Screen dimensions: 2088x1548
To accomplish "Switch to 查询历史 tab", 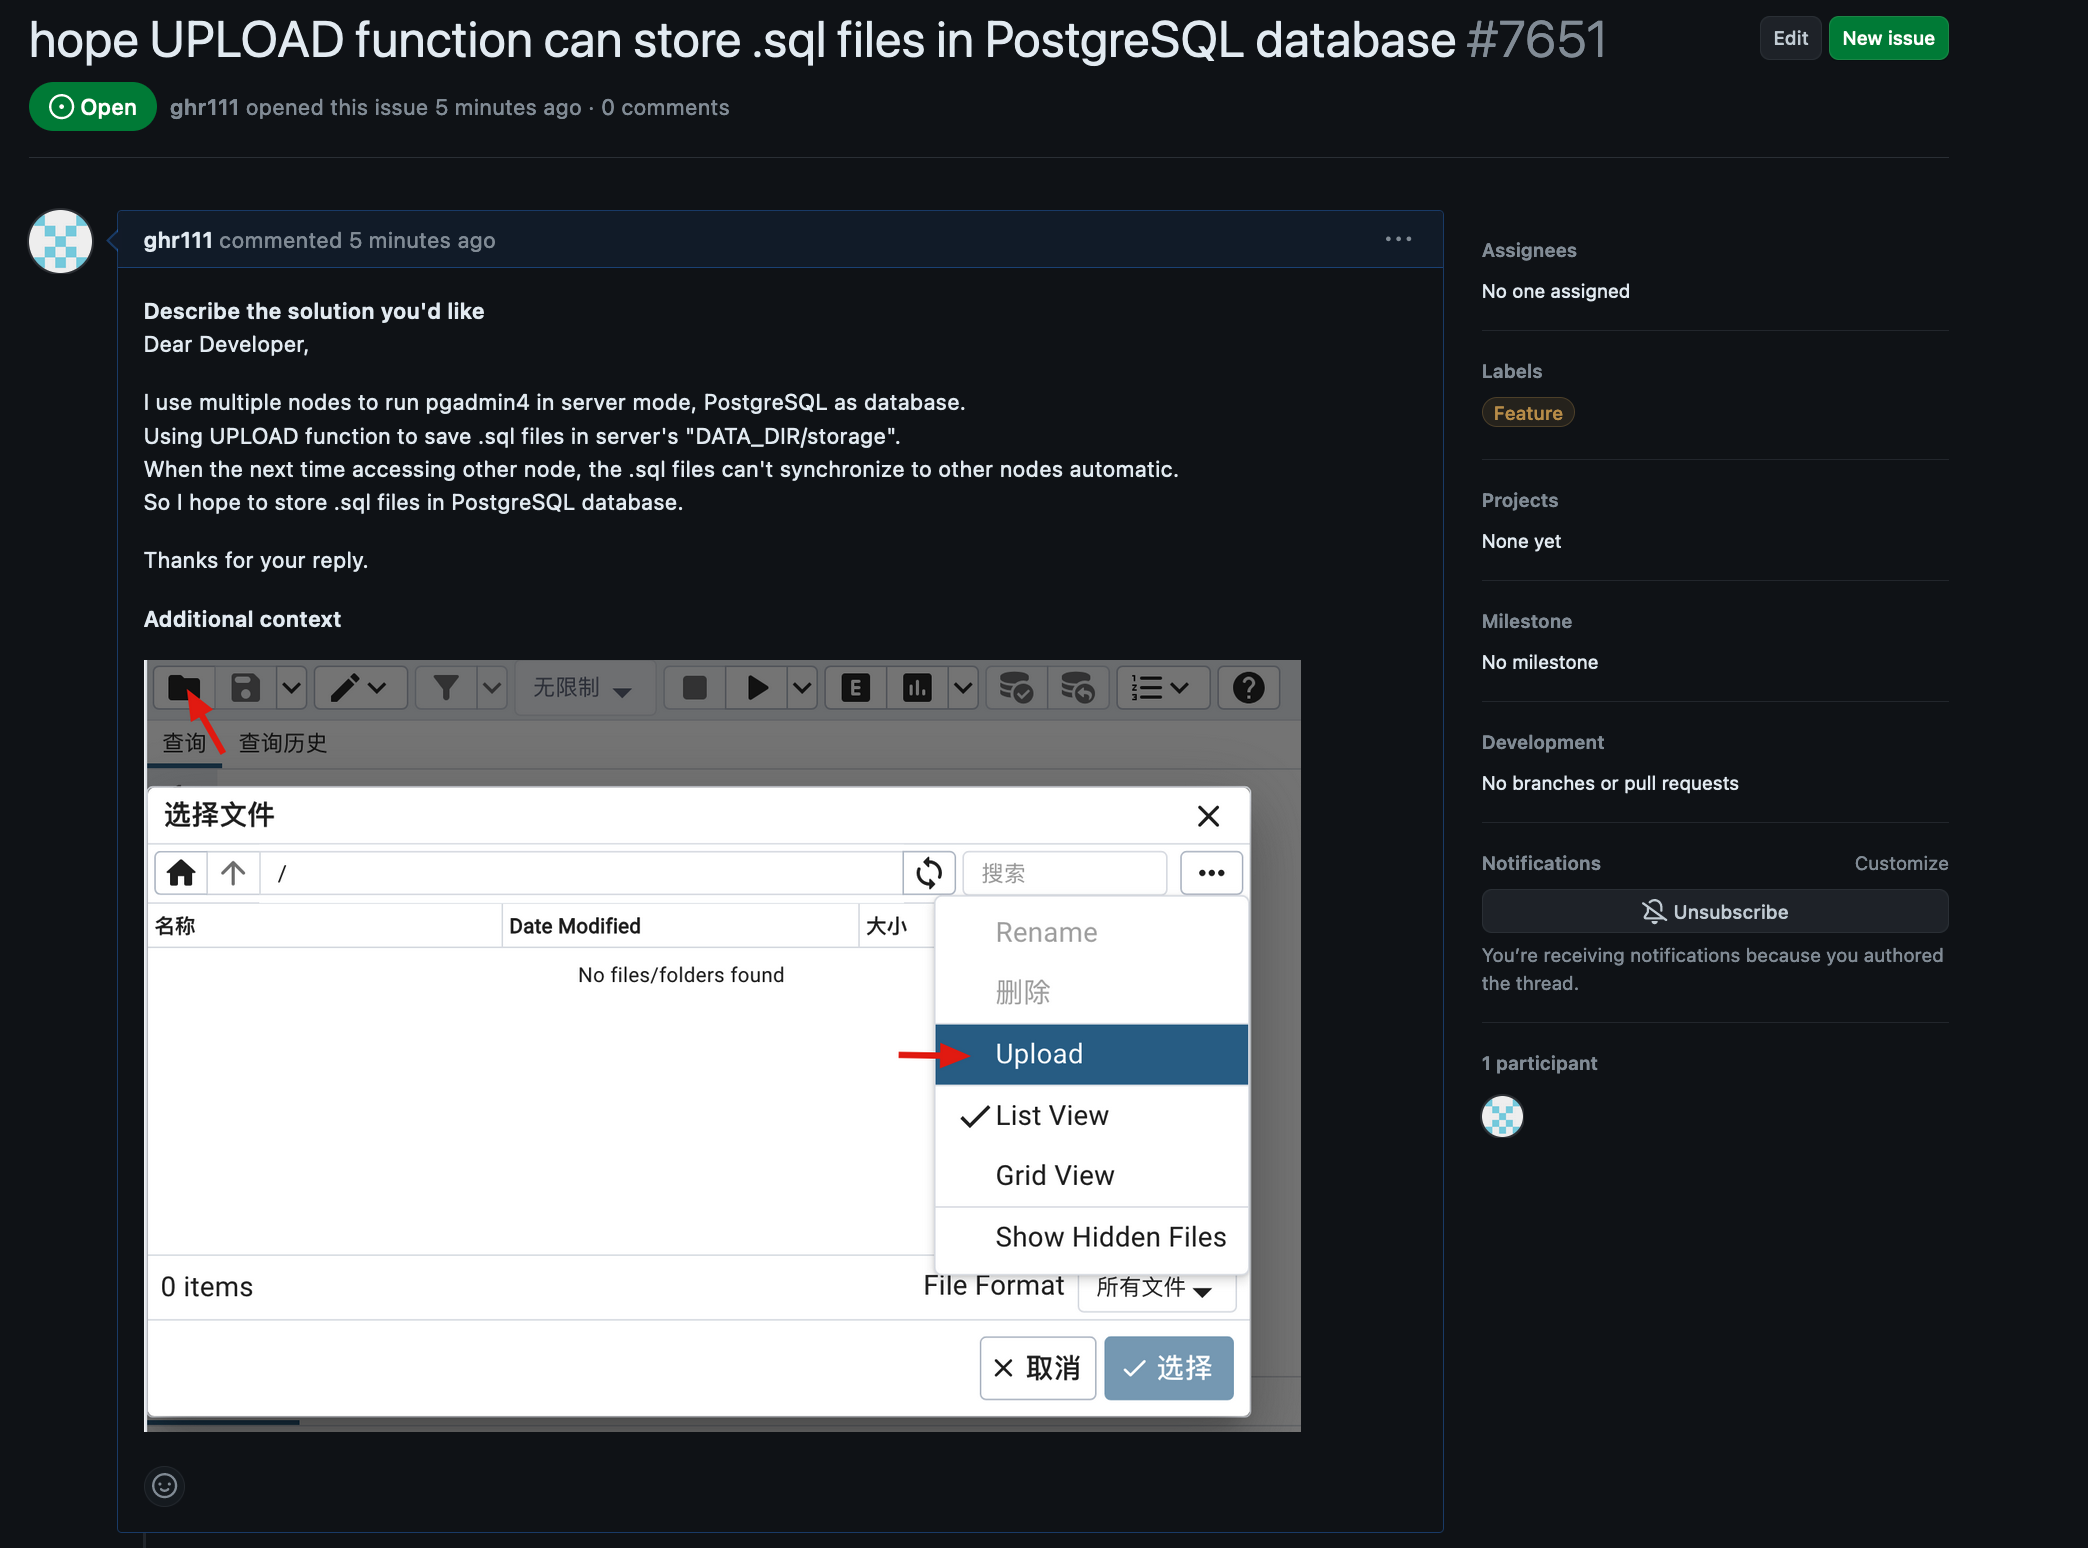I will (x=283, y=743).
